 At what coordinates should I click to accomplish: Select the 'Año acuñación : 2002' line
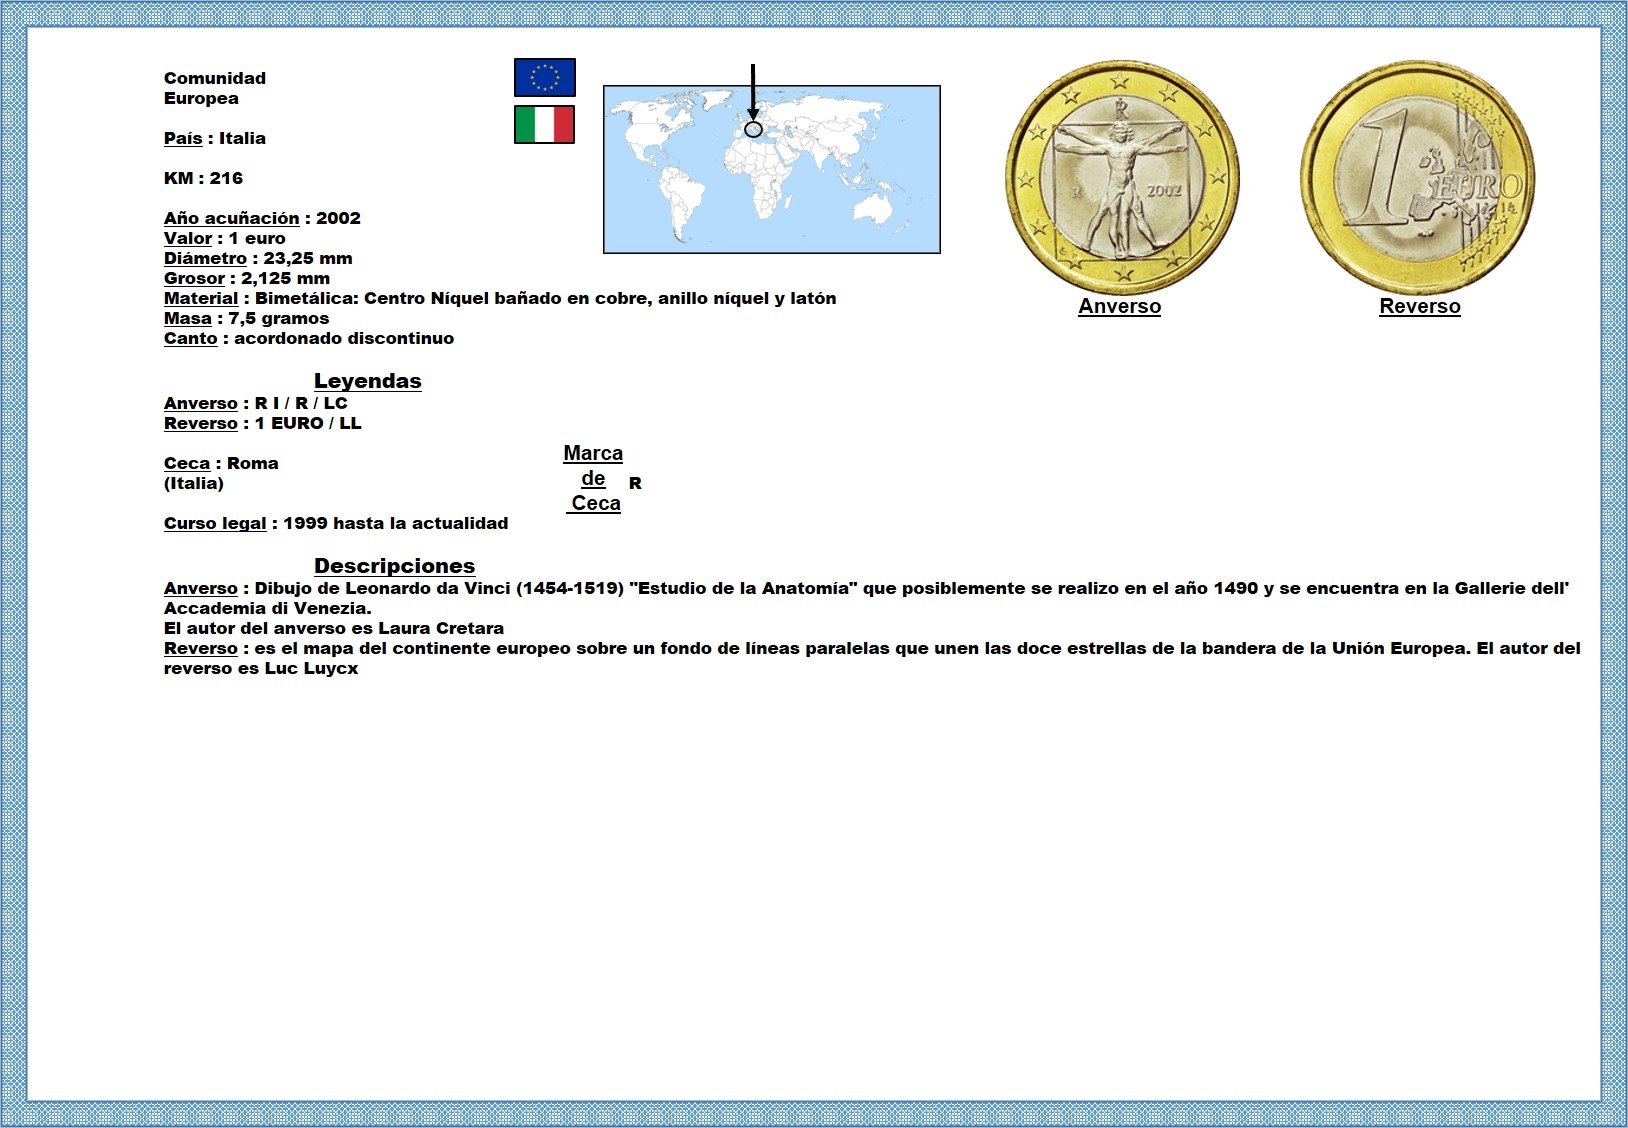point(262,218)
